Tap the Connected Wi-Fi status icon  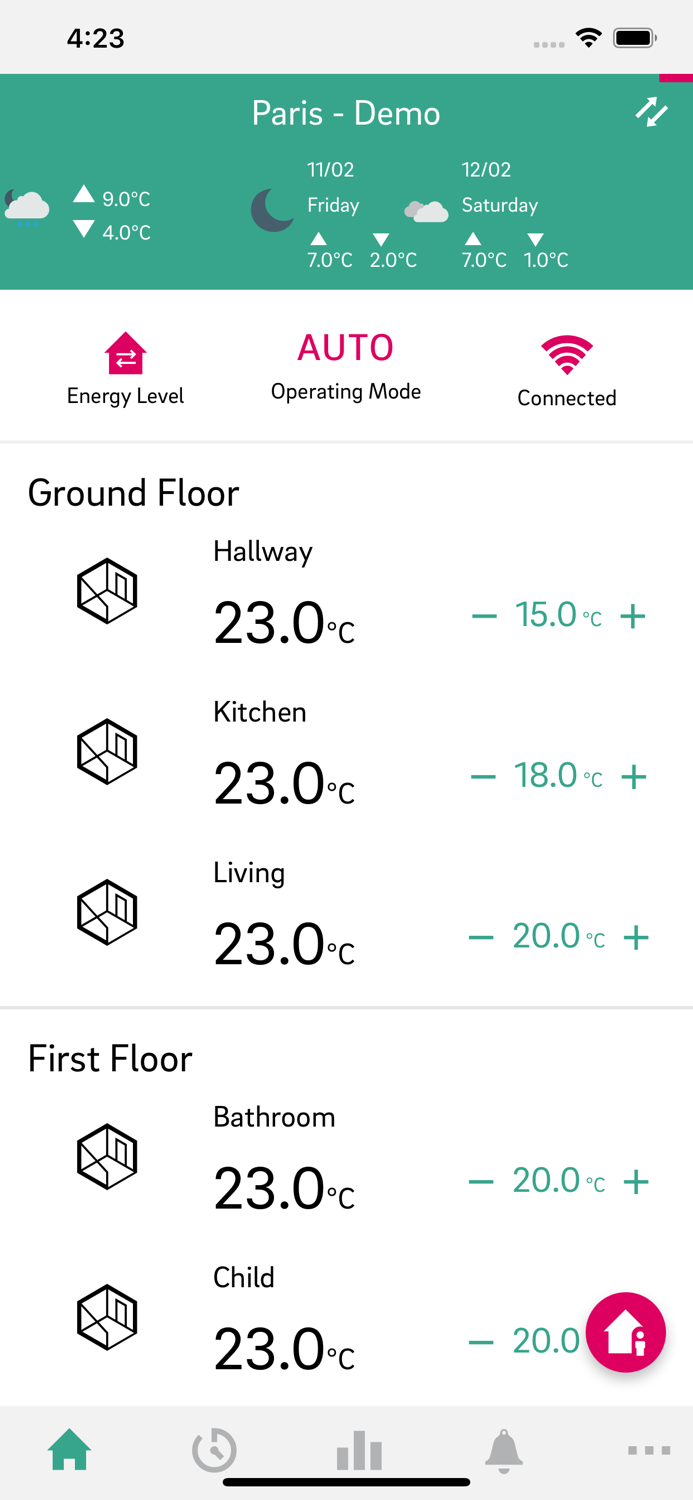(x=566, y=355)
